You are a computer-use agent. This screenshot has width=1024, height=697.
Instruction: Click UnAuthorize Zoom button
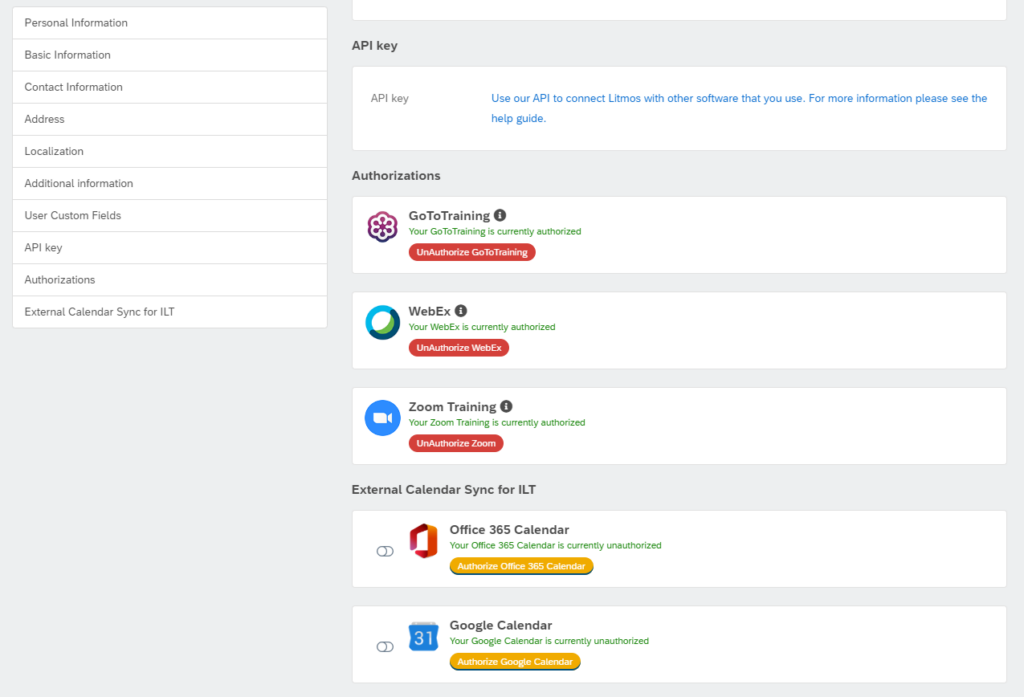tap(456, 443)
